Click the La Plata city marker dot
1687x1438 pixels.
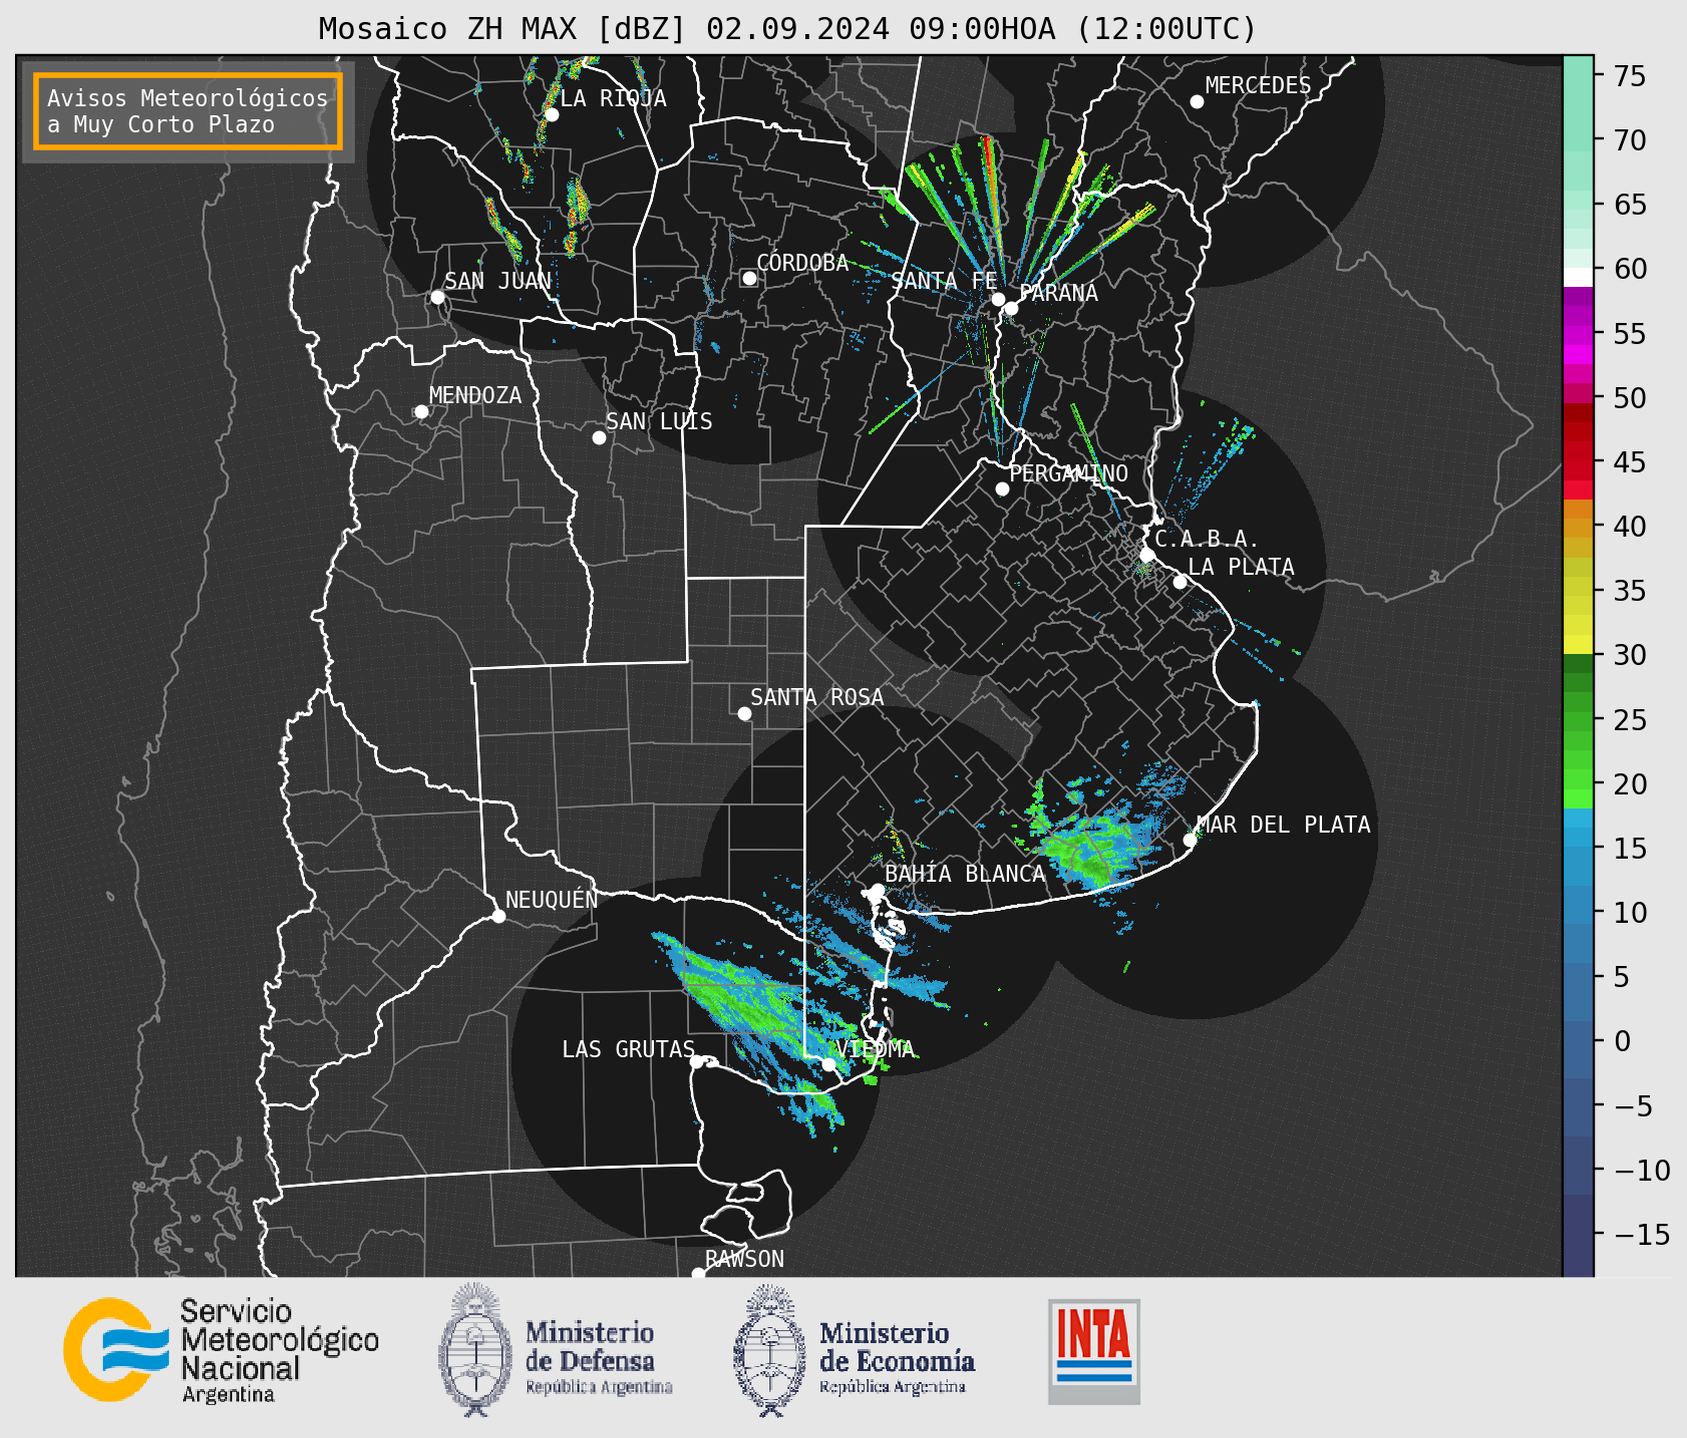pos(1180,582)
